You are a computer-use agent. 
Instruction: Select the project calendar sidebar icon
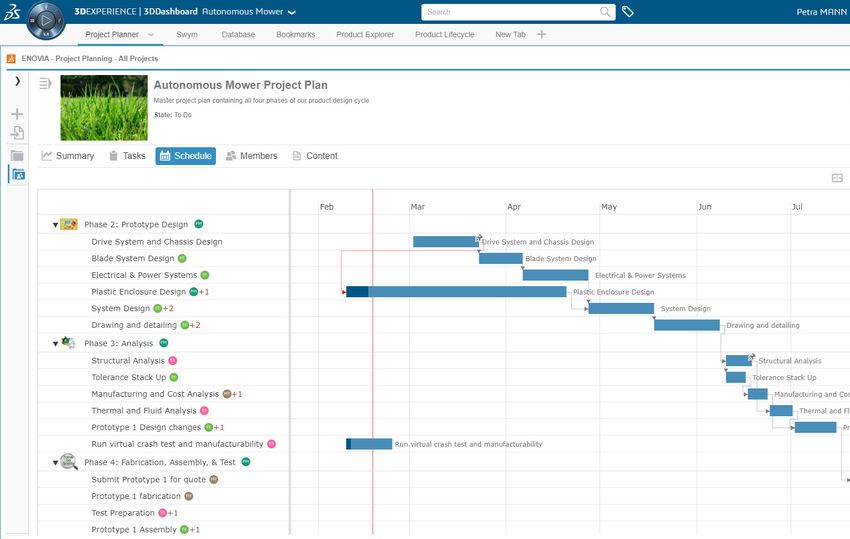(18, 175)
